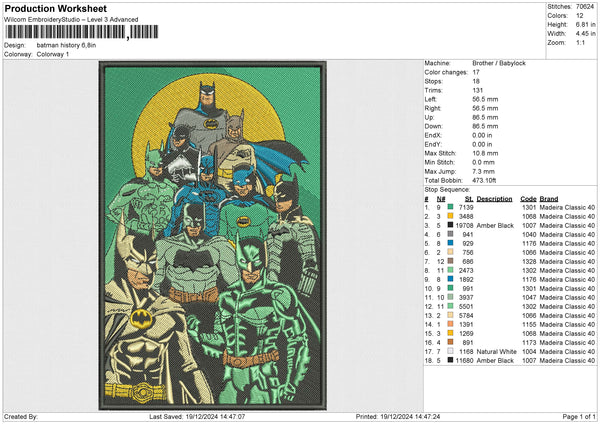Select the Width value 4.45 in
600x424 pixels.
point(585,34)
